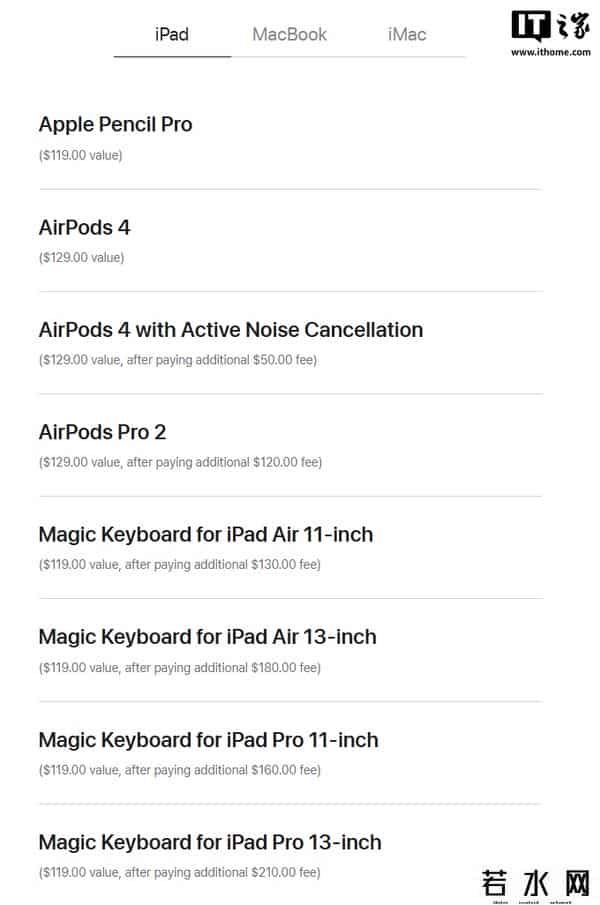Select the AirPods 4 item
The image size is (600, 905).
(84, 228)
